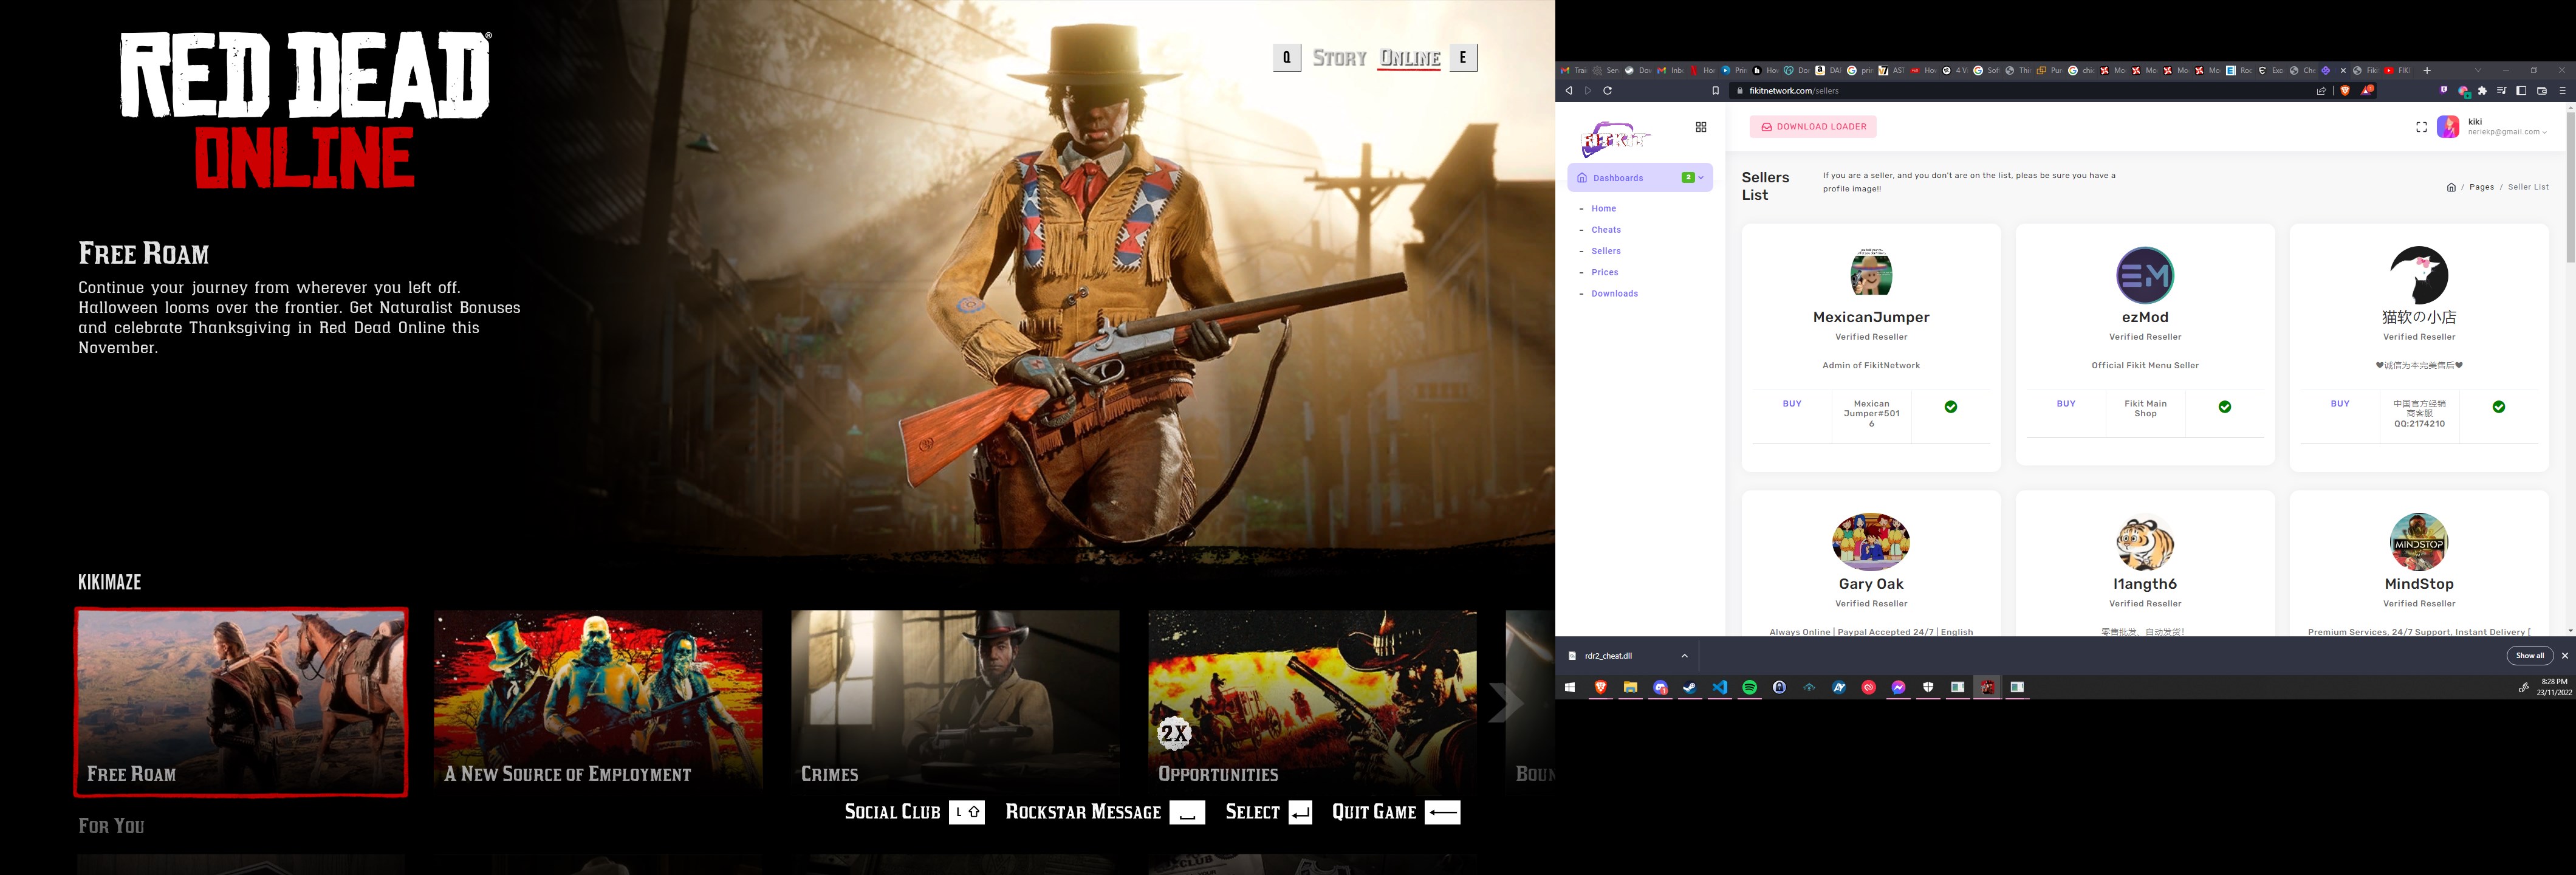Switch to Red Dead taskbar icon
Screen dimensions: 2576x875
tap(1987, 687)
